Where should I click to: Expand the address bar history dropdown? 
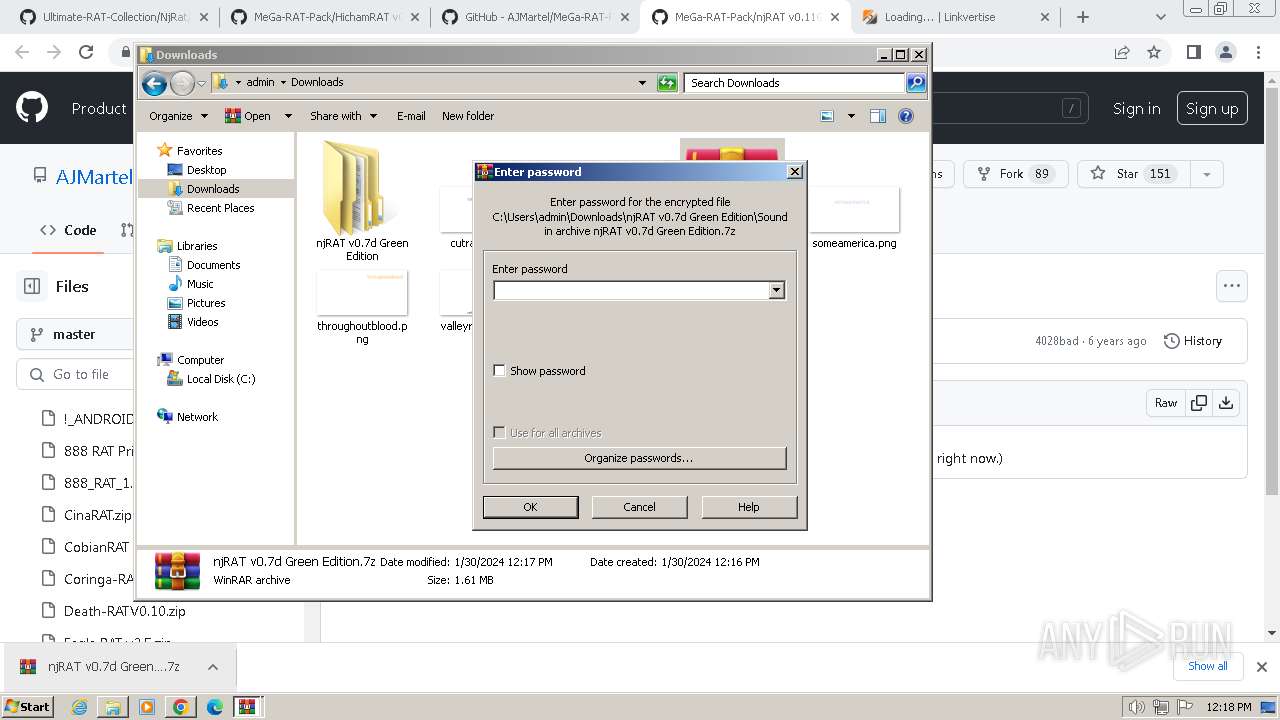[642, 83]
